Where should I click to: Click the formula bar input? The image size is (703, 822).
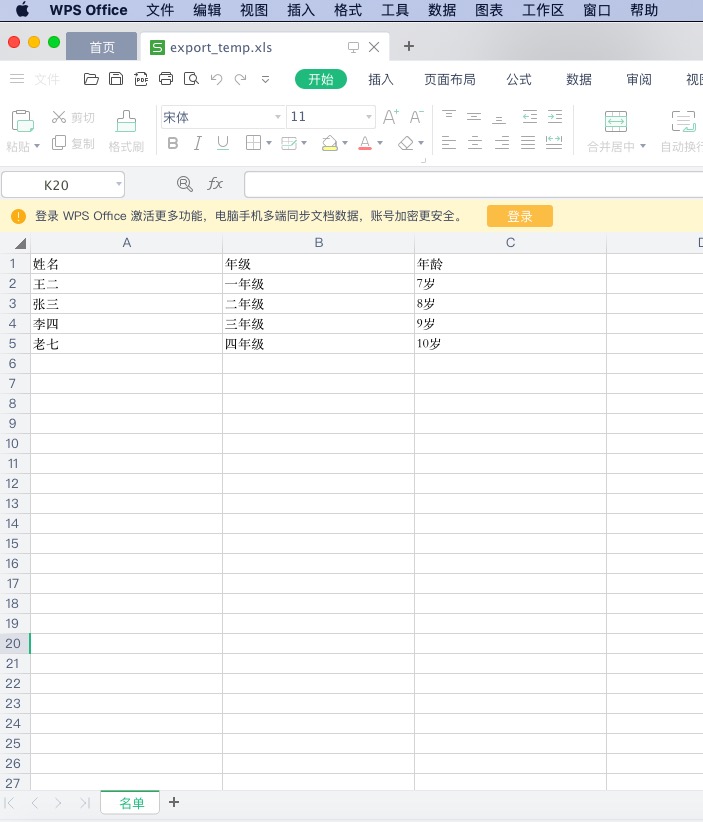[473, 185]
